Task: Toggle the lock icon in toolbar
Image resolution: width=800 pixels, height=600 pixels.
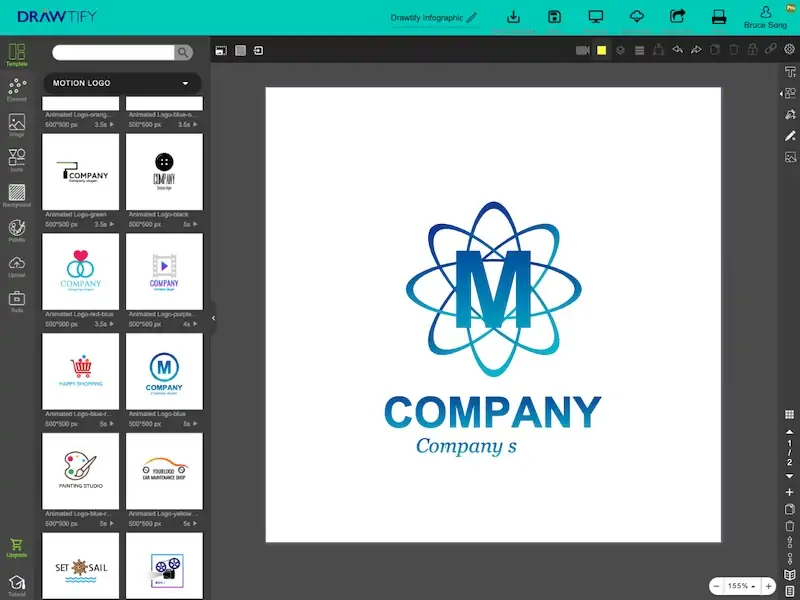Action: [752, 49]
